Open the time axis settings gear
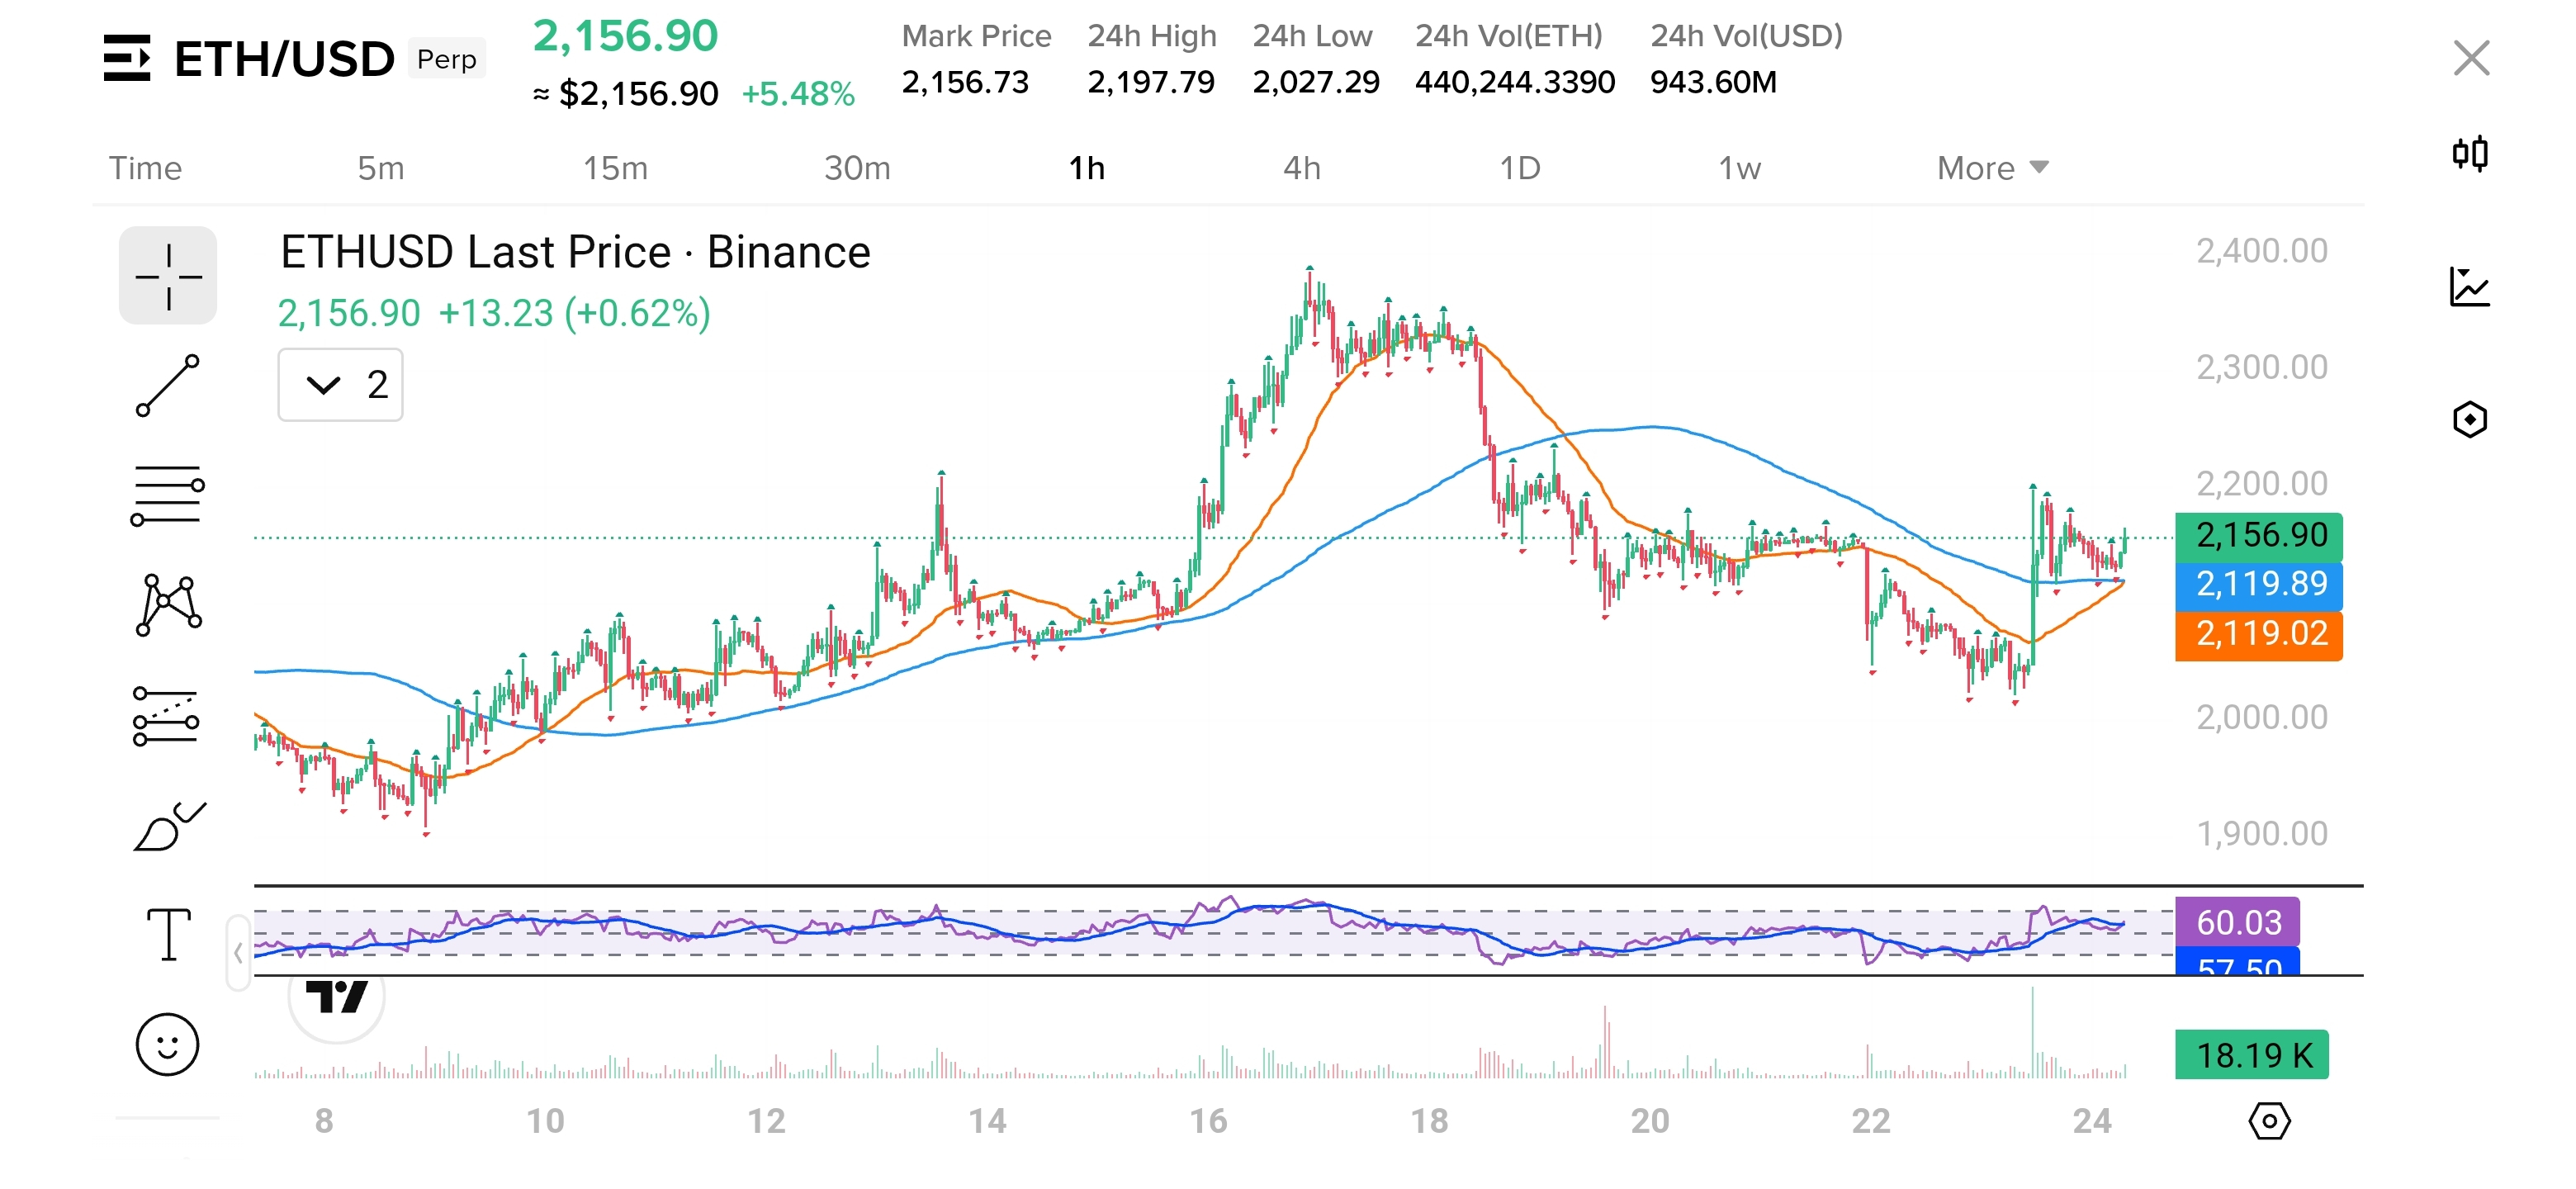 coord(2269,1121)
